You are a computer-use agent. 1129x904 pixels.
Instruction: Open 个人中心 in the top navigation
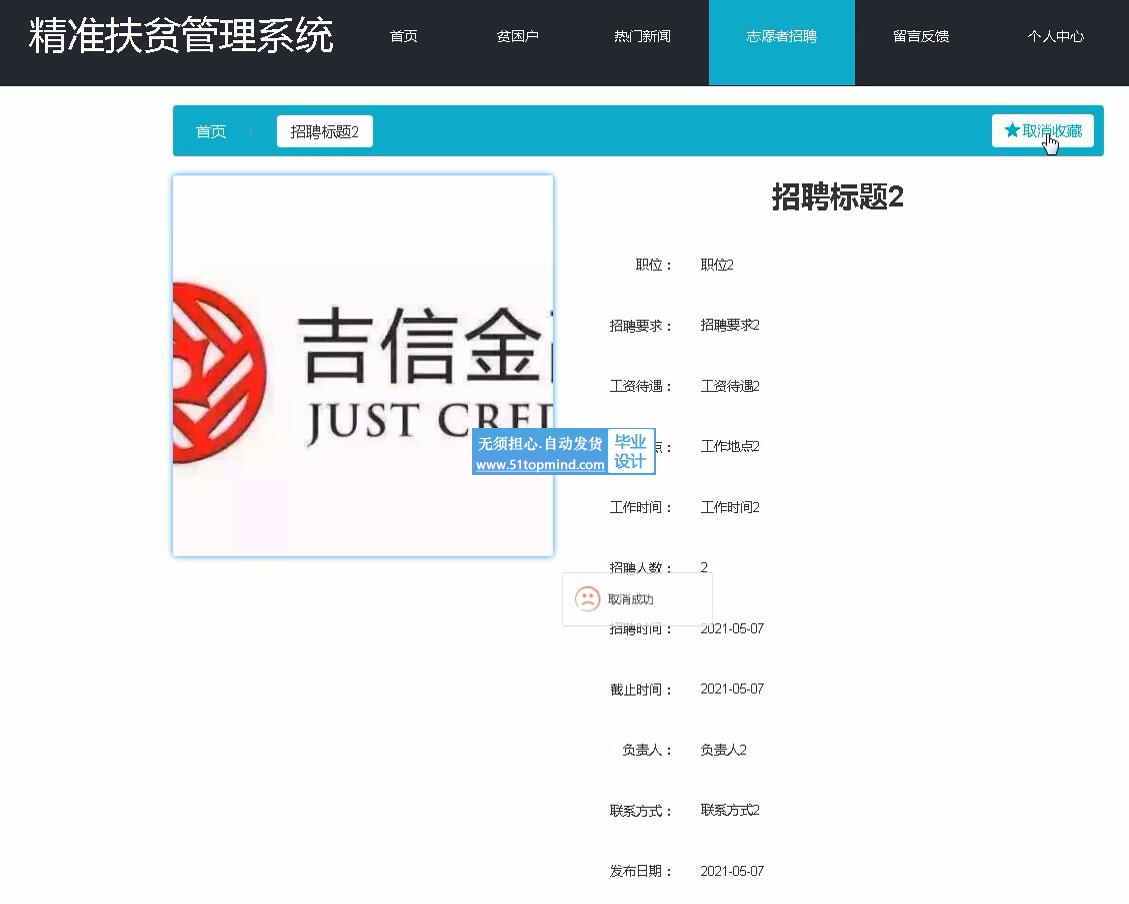[x=1056, y=36]
